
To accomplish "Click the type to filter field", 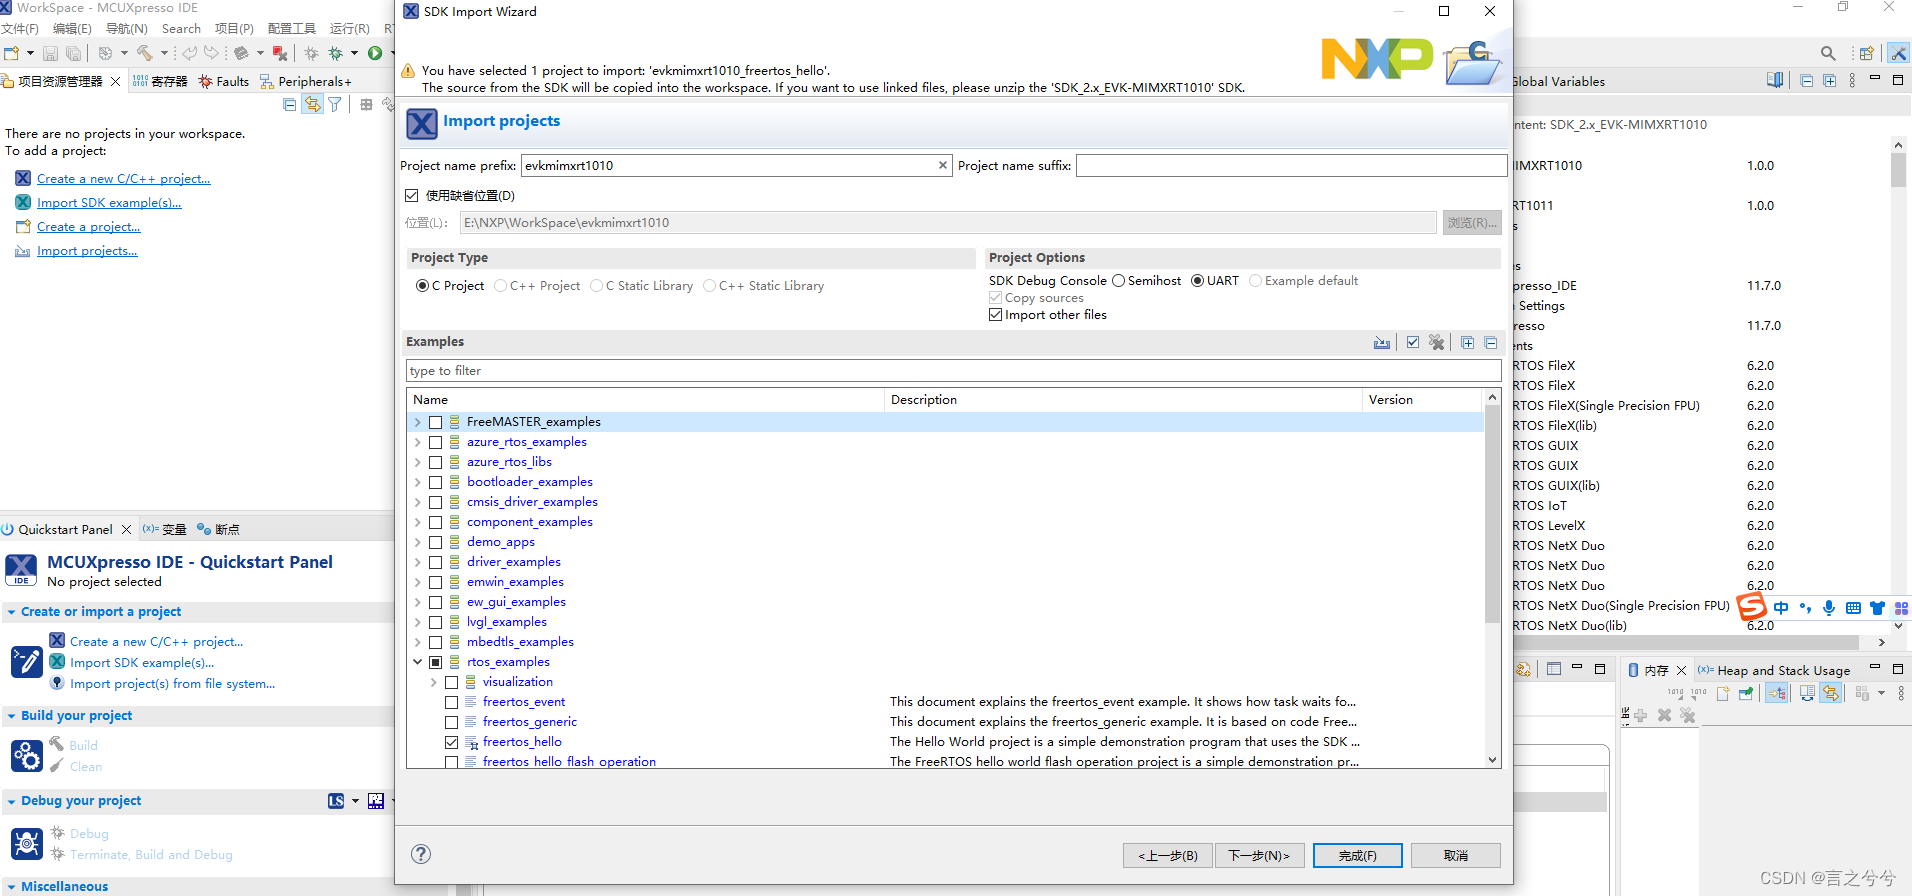I will pyautogui.click(x=953, y=371).
